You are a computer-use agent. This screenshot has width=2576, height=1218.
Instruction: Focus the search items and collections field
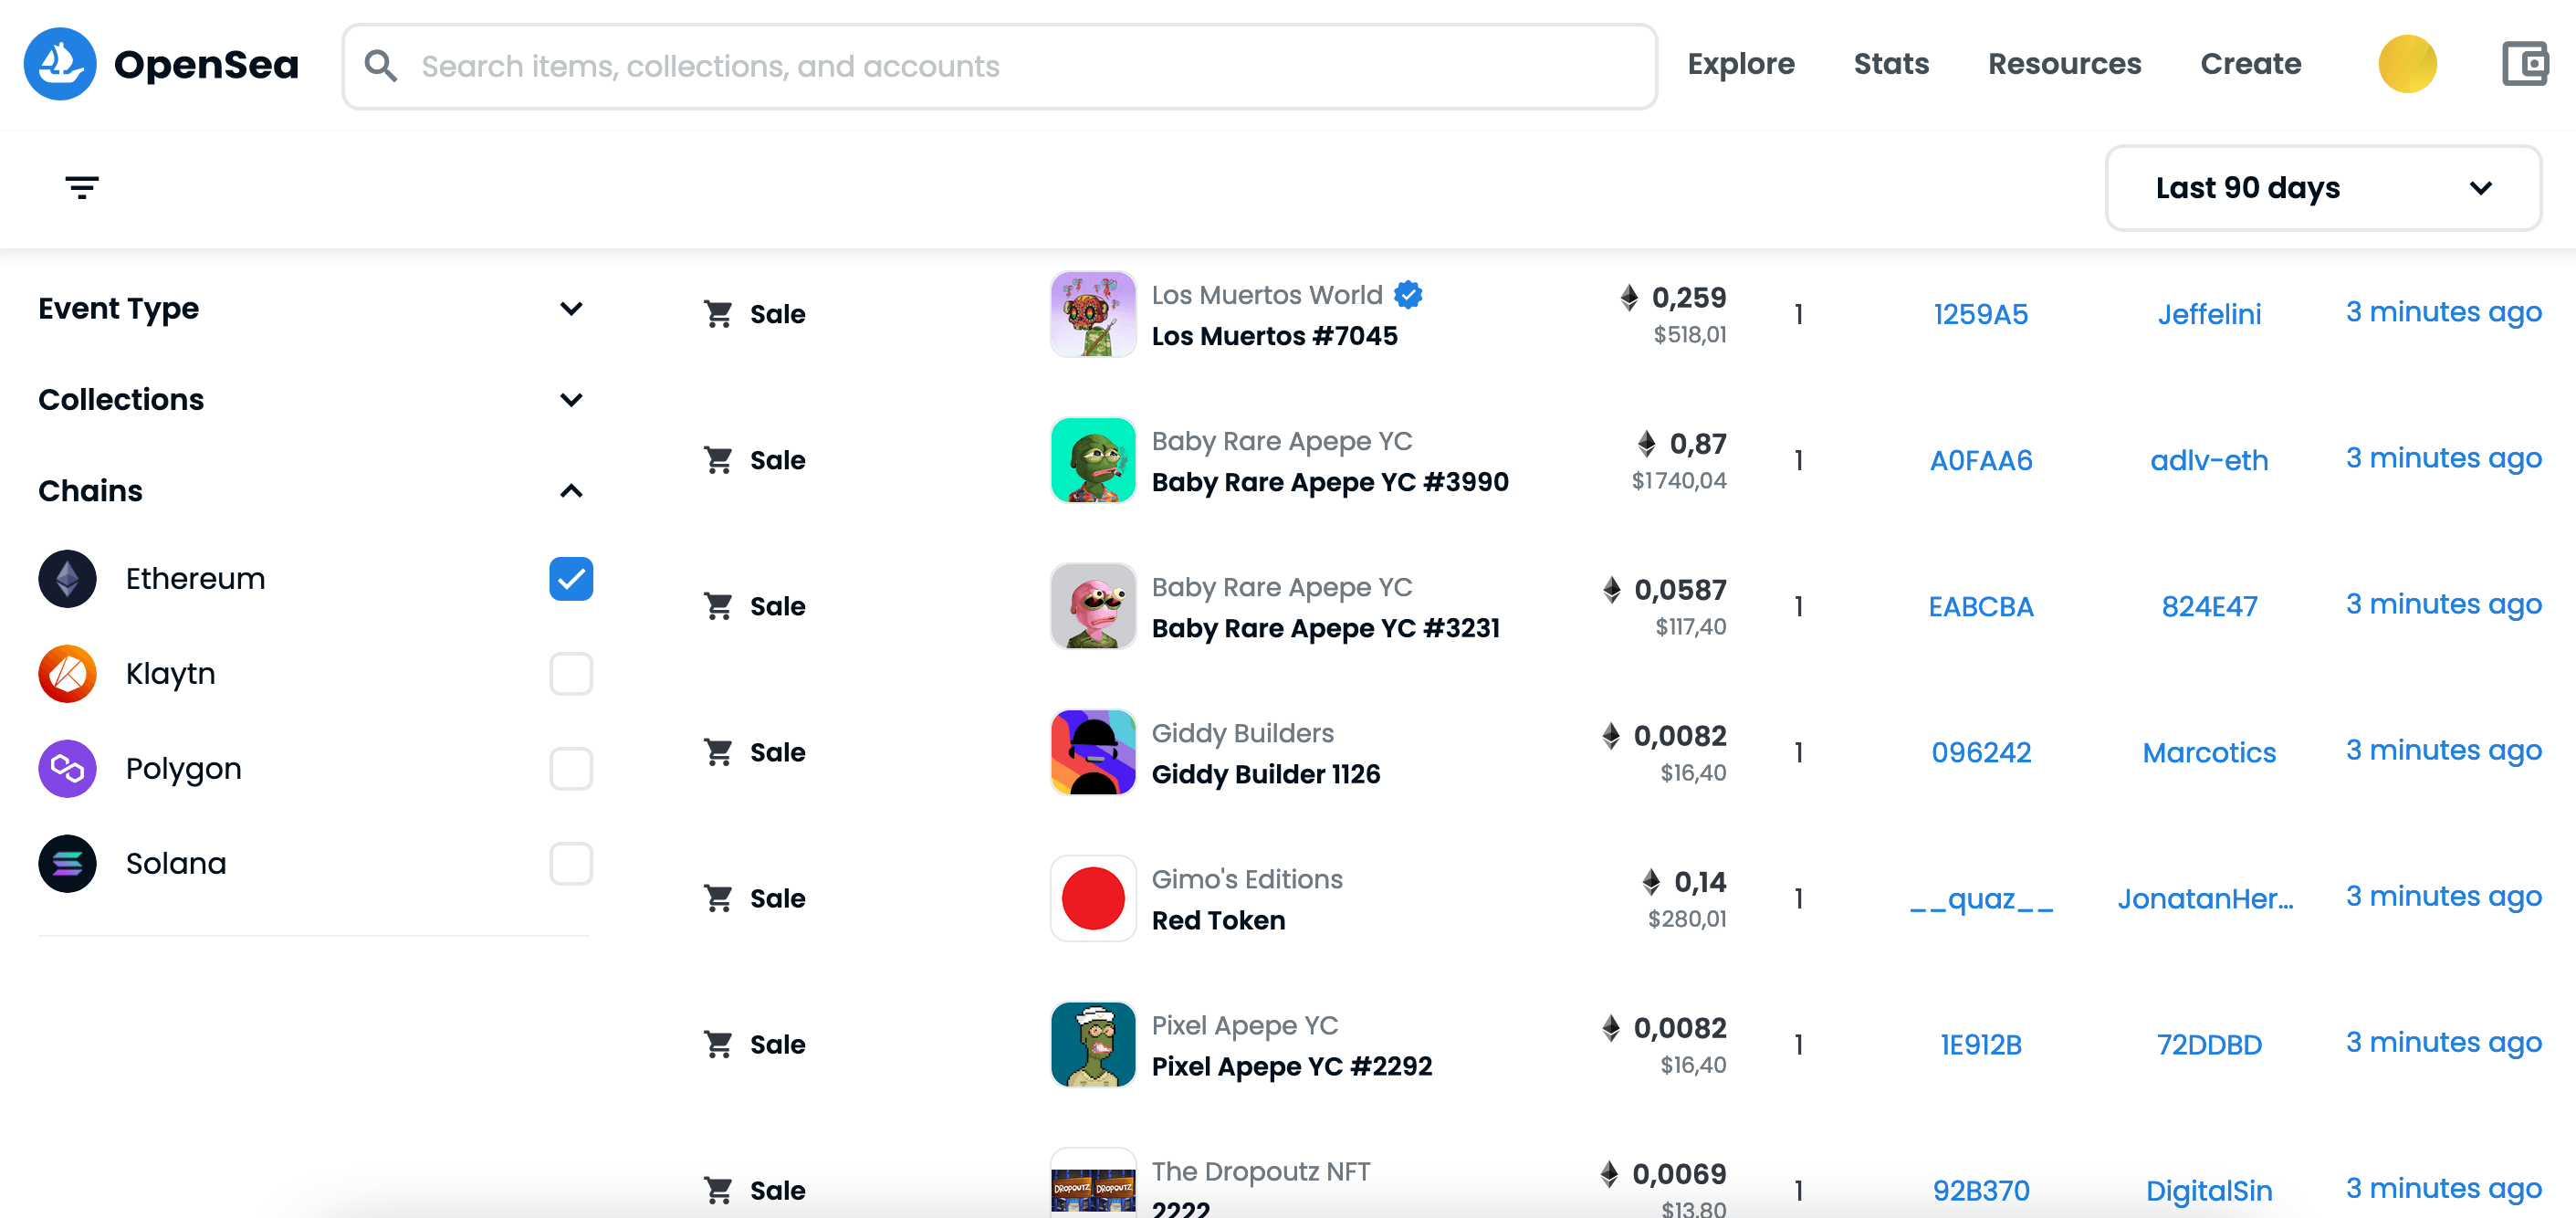coord(1000,66)
